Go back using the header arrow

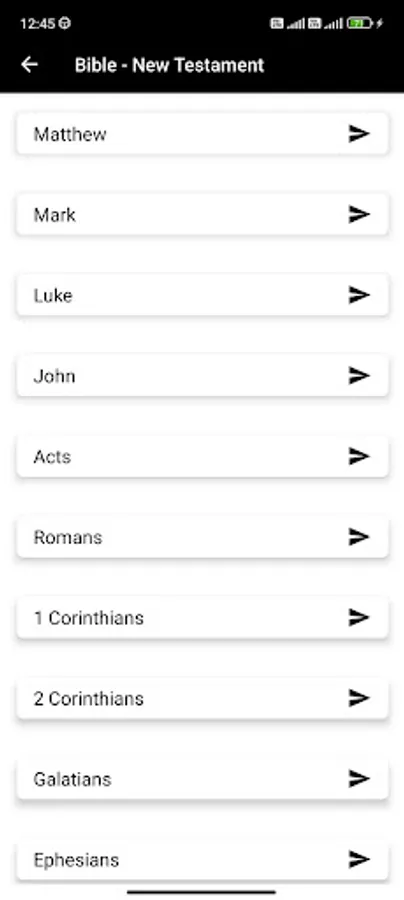point(29,65)
